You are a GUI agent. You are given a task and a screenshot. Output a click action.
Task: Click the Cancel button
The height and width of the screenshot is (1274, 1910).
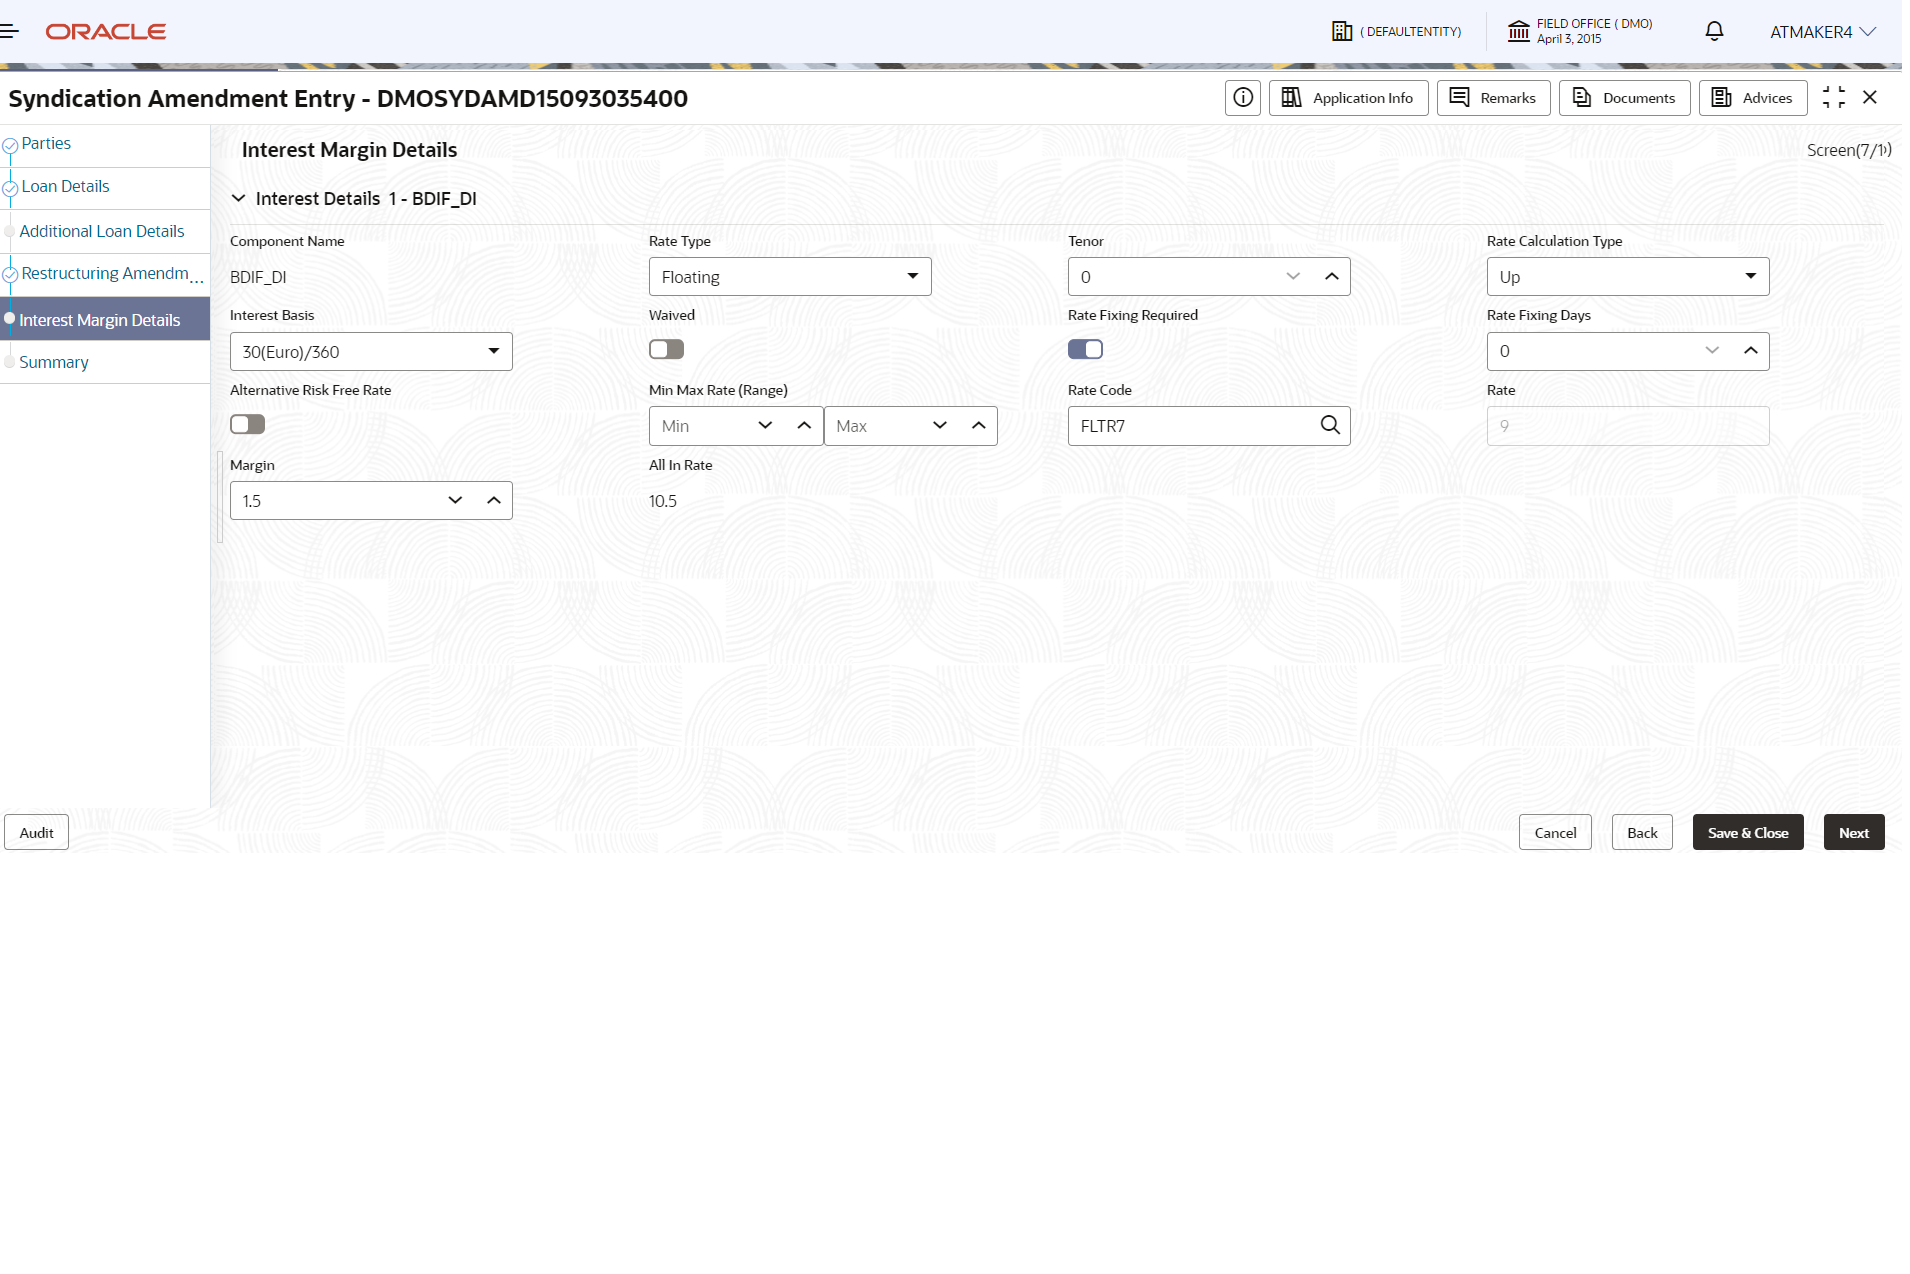point(1555,833)
